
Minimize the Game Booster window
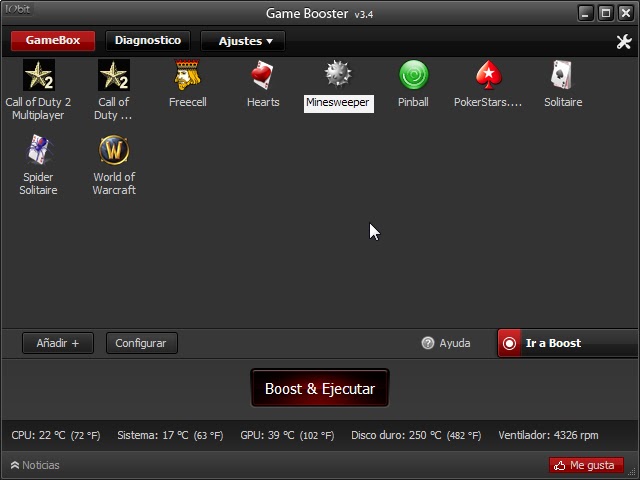coord(586,13)
